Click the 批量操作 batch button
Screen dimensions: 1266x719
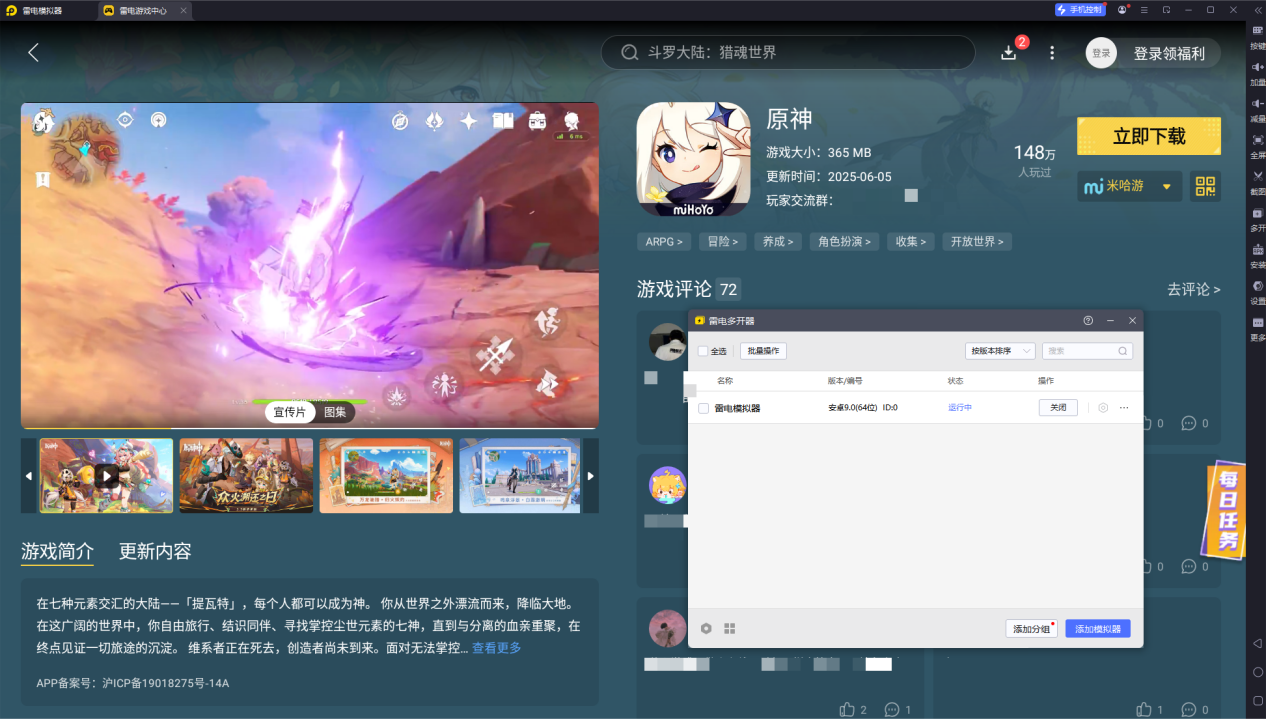click(x=763, y=351)
